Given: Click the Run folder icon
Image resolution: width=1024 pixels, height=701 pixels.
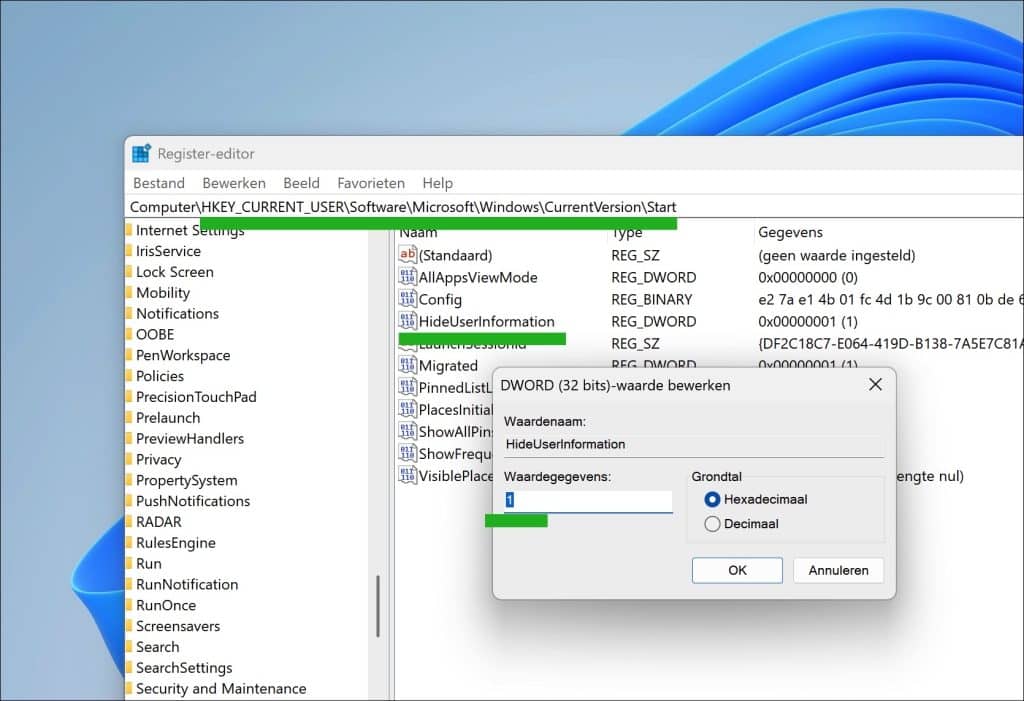Looking at the screenshot, I should tap(129, 563).
